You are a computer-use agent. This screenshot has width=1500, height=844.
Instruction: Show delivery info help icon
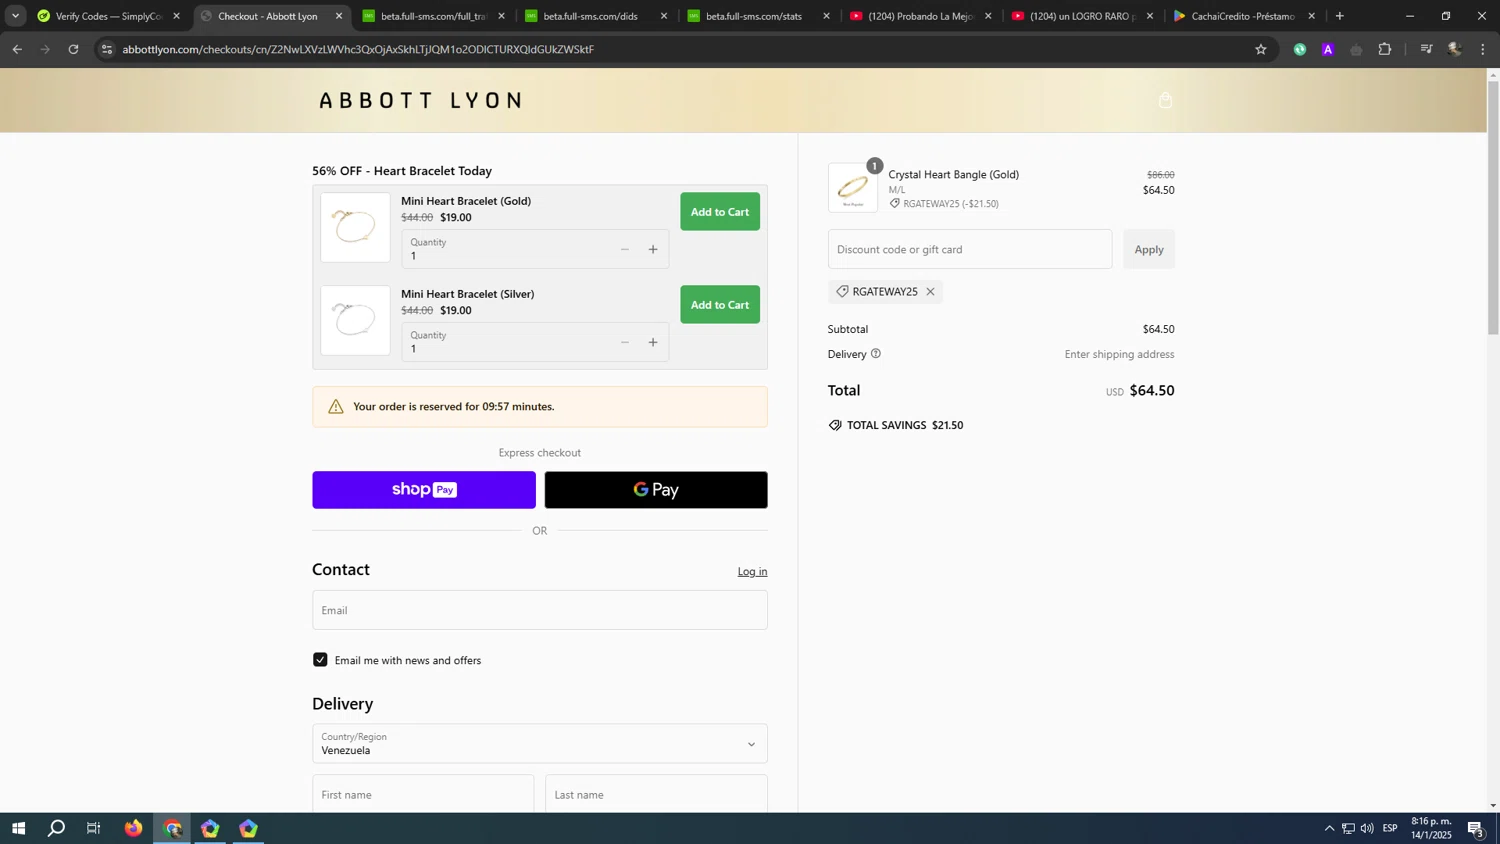(876, 354)
